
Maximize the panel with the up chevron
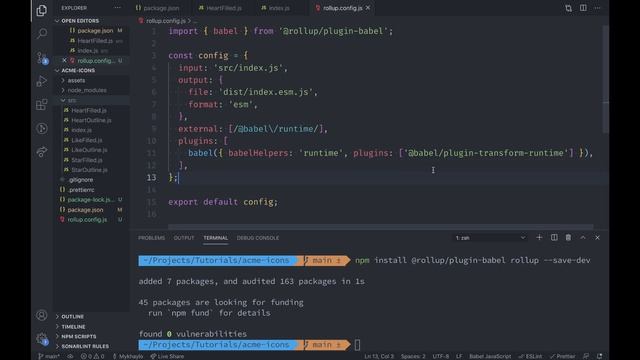(x=583, y=238)
